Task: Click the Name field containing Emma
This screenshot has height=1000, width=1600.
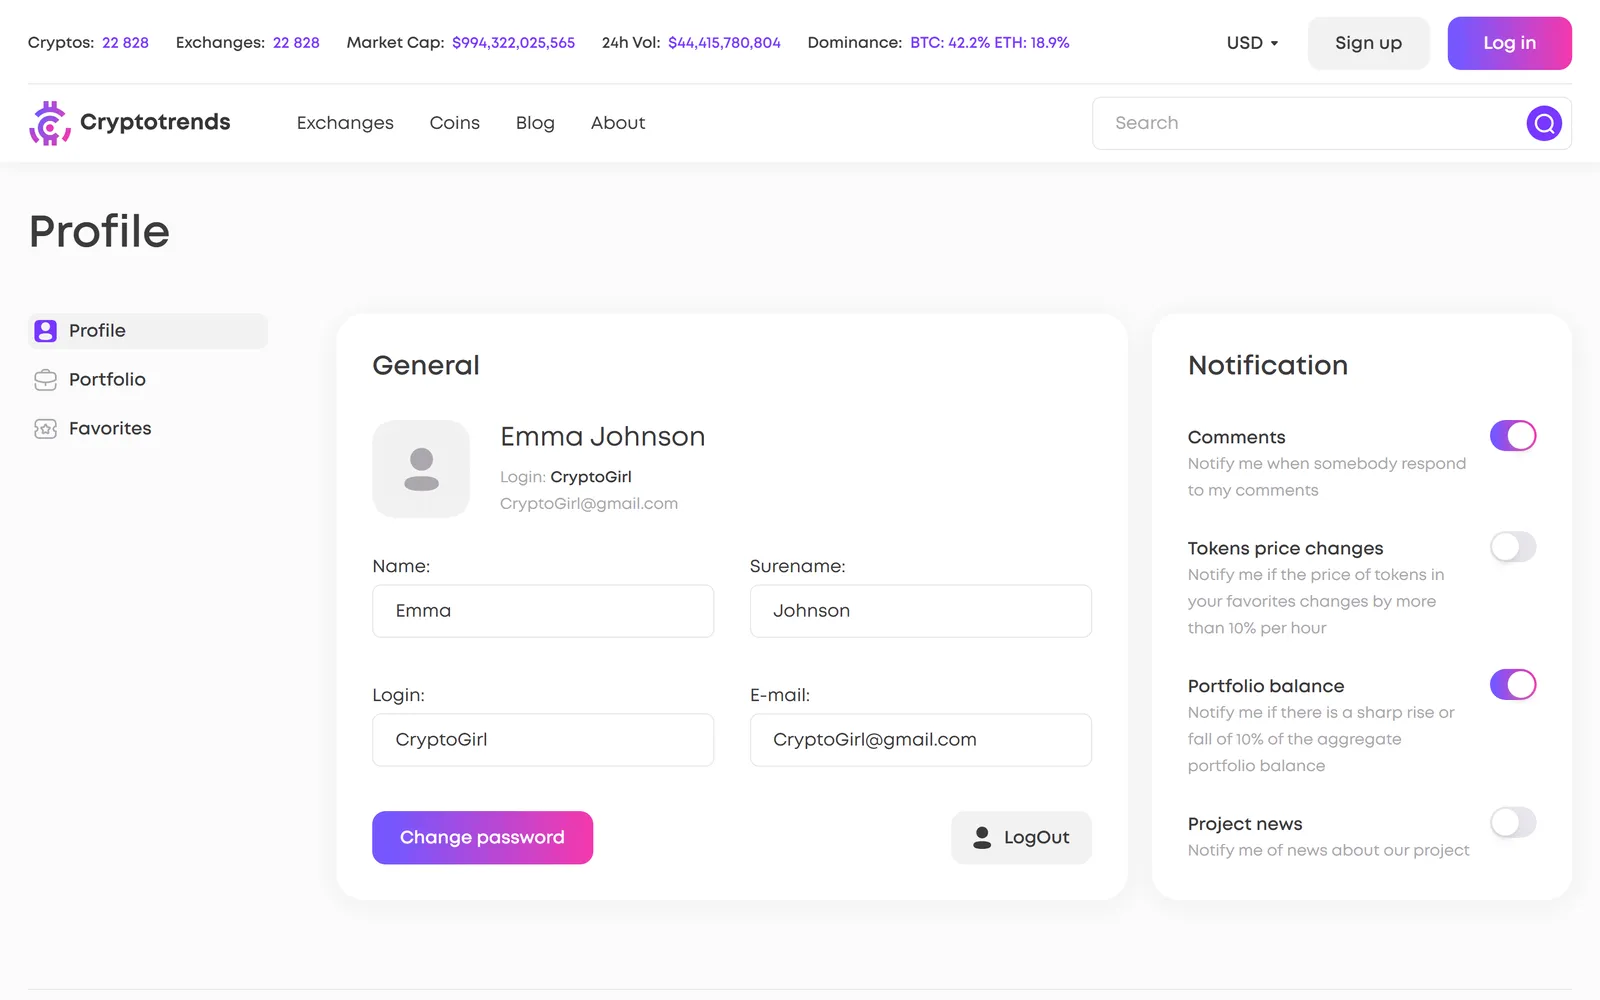Action: (x=543, y=611)
